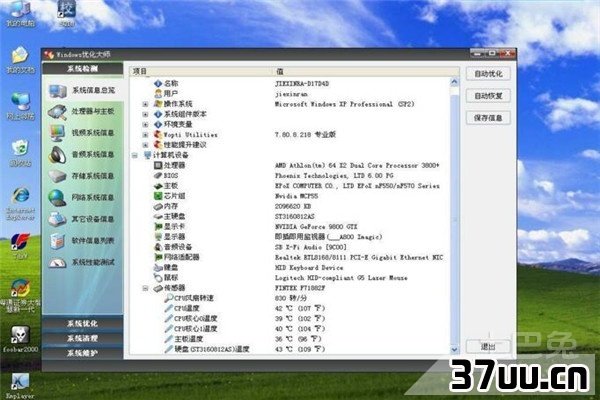
Task: Click the 保存信息 button
Action: tap(488, 118)
